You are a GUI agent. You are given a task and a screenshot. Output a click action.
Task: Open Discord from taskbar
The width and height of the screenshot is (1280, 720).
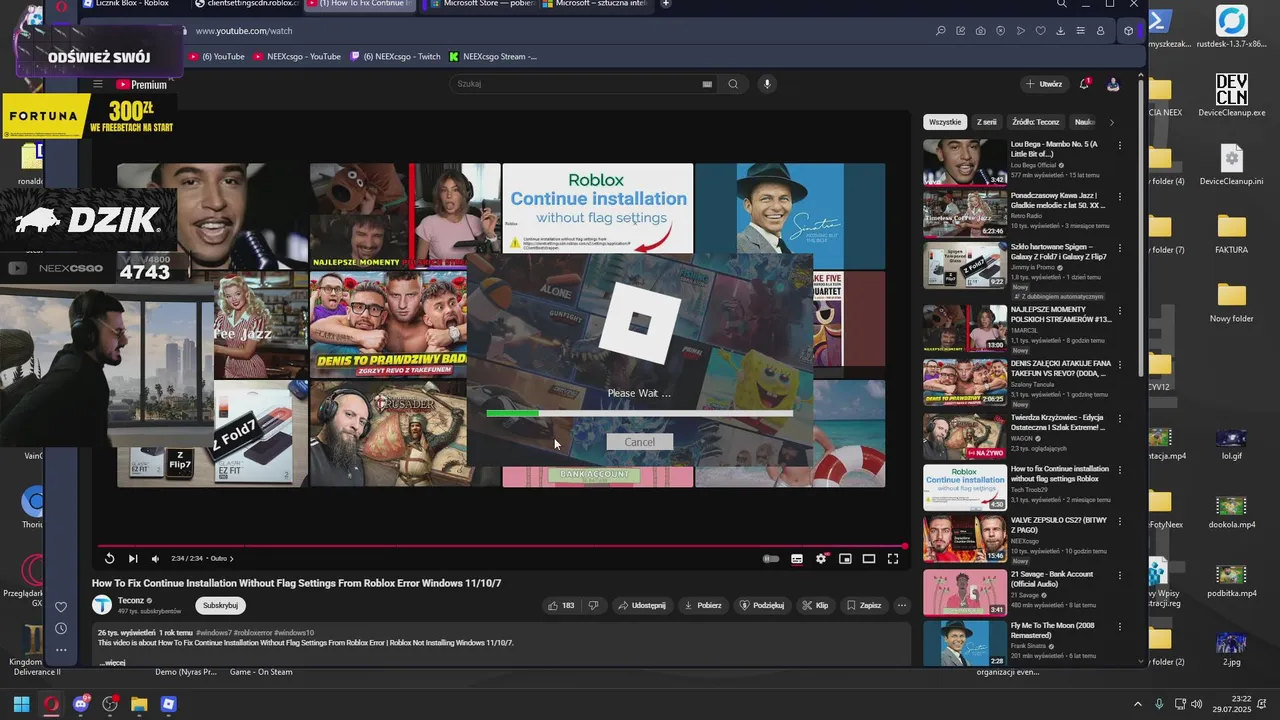tap(81, 704)
